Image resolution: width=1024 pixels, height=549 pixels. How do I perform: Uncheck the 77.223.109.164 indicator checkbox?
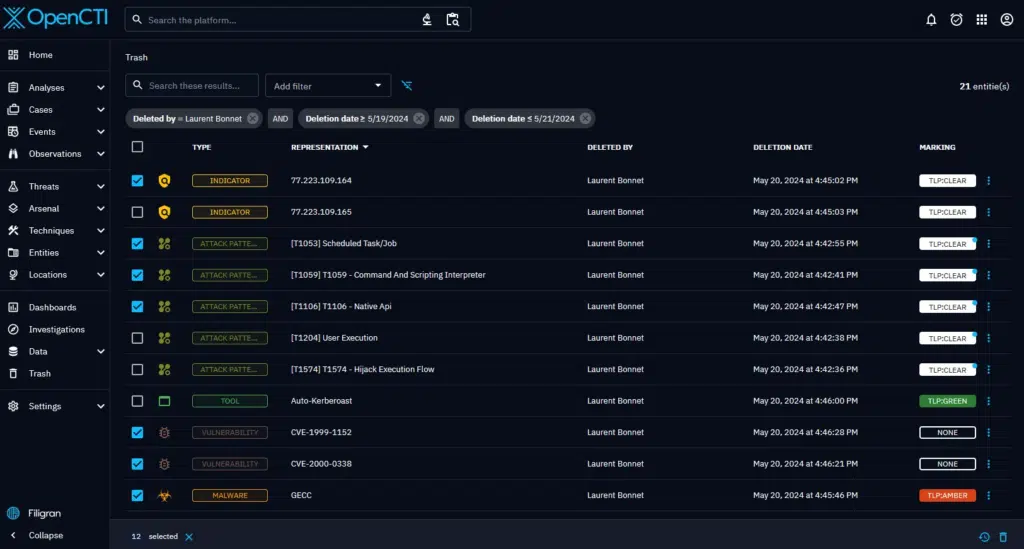[137, 181]
